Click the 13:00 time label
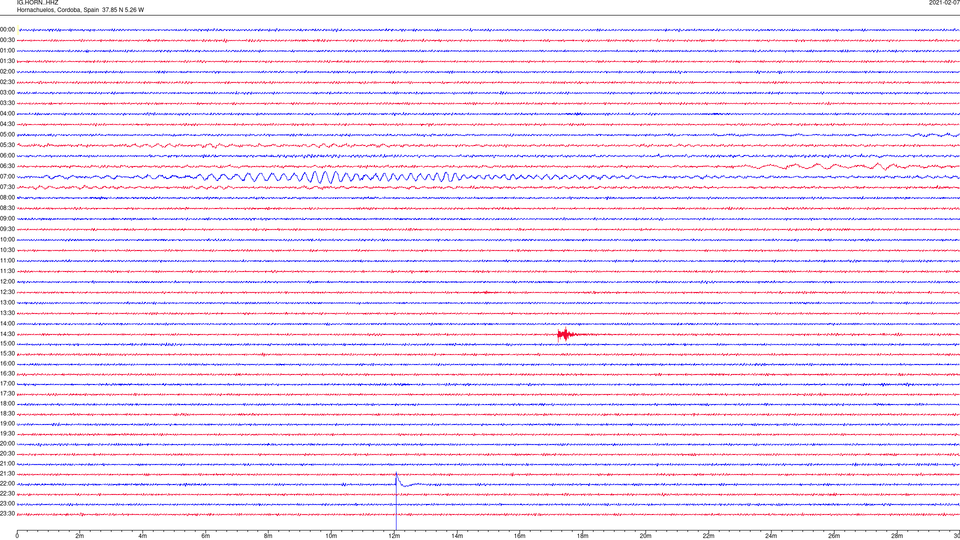 click(7, 302)
